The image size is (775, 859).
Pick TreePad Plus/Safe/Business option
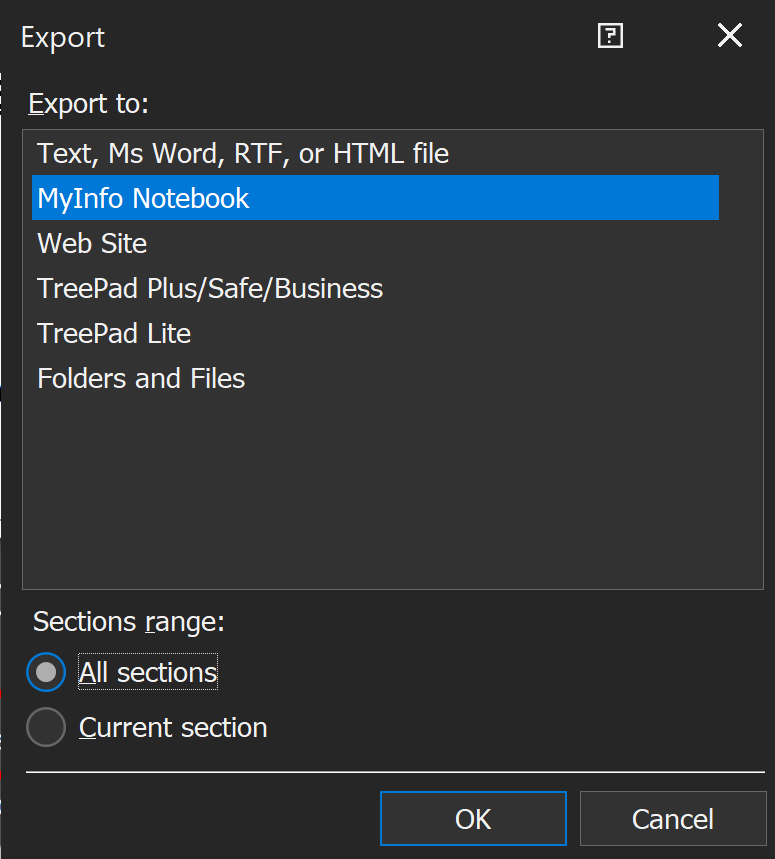tap(210, 288)
